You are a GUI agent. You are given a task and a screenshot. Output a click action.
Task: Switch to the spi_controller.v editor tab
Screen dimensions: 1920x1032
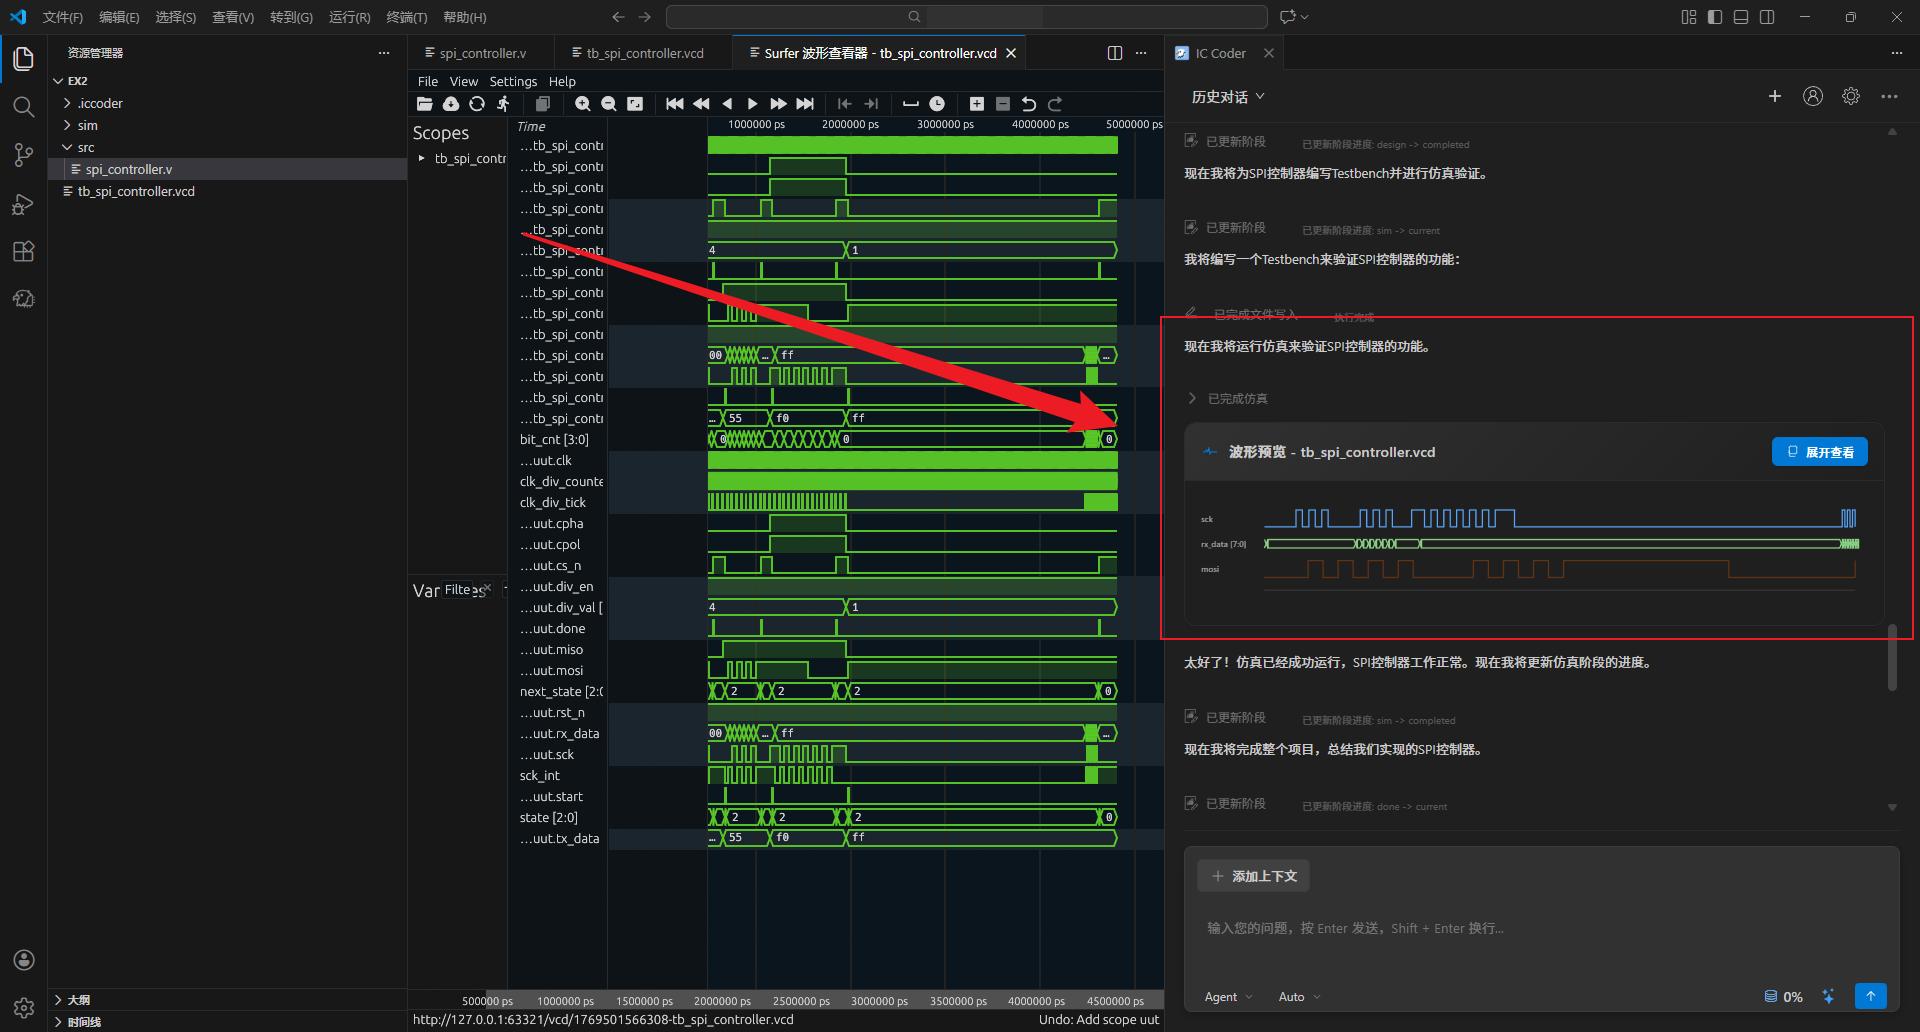482,53
